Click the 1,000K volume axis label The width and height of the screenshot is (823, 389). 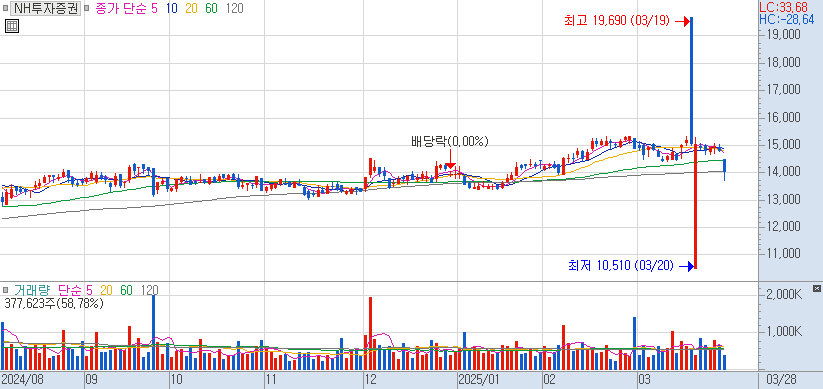(784, 332)
